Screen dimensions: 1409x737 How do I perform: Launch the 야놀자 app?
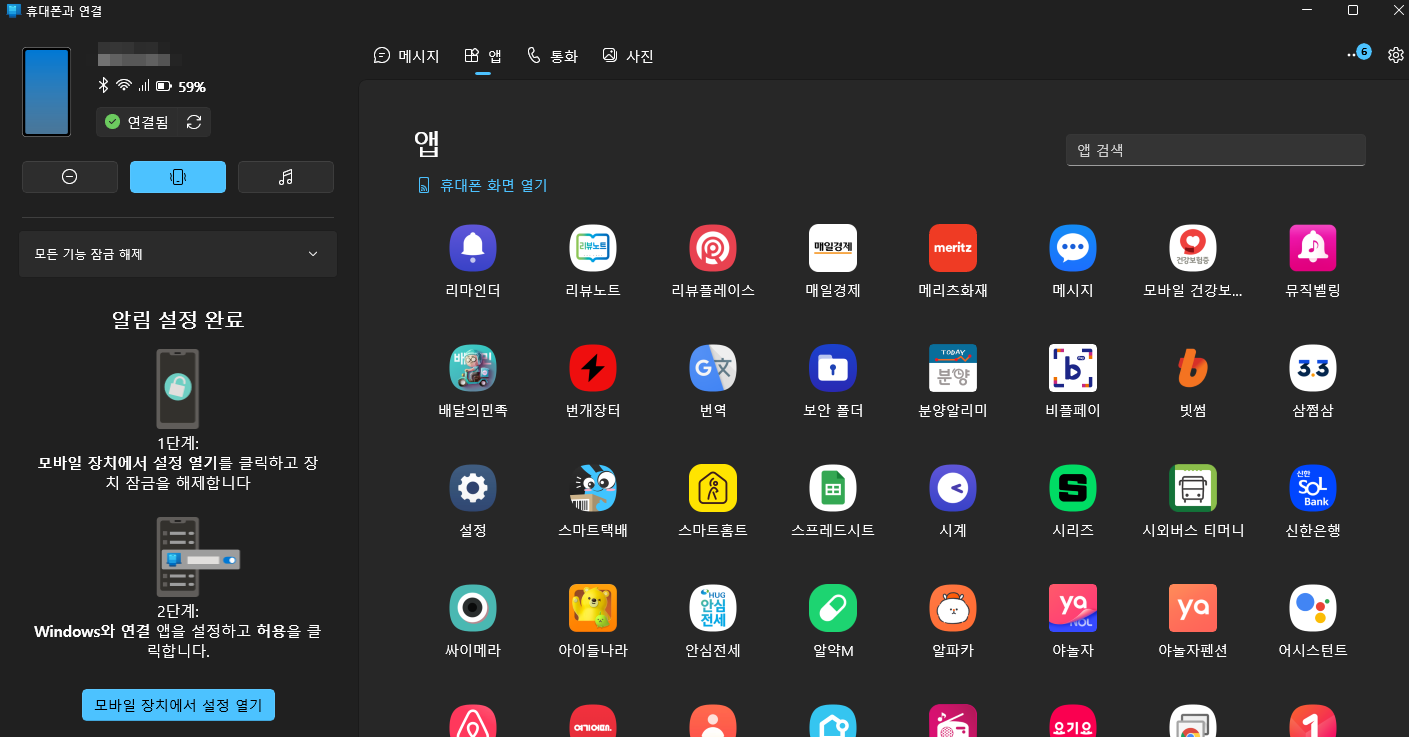pos(1073,608)
